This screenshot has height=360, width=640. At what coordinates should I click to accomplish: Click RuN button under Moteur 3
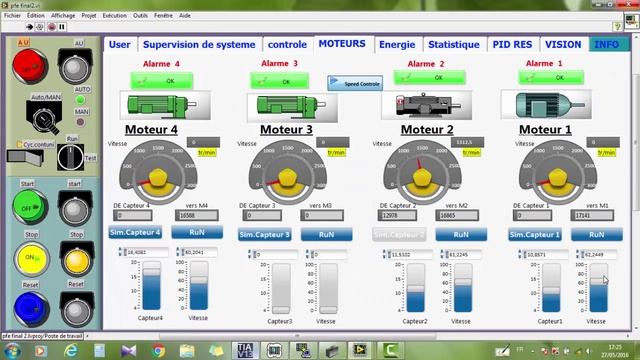[327, 235]
